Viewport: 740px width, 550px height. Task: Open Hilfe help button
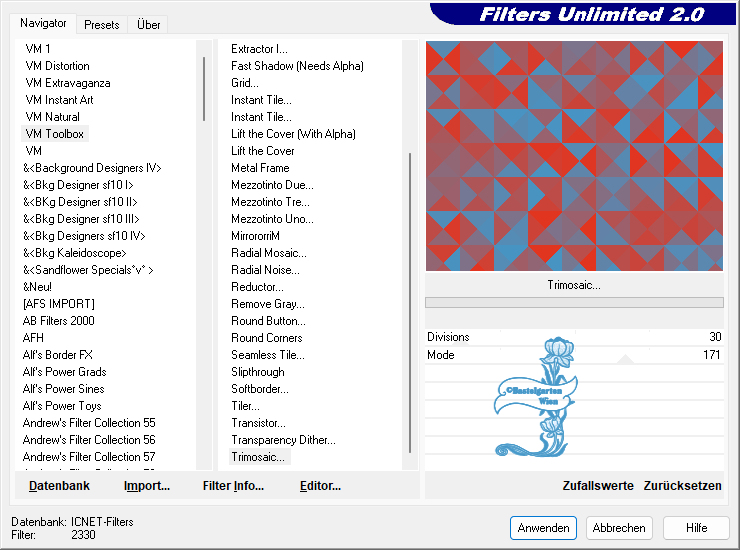click(x=697, y=528)
